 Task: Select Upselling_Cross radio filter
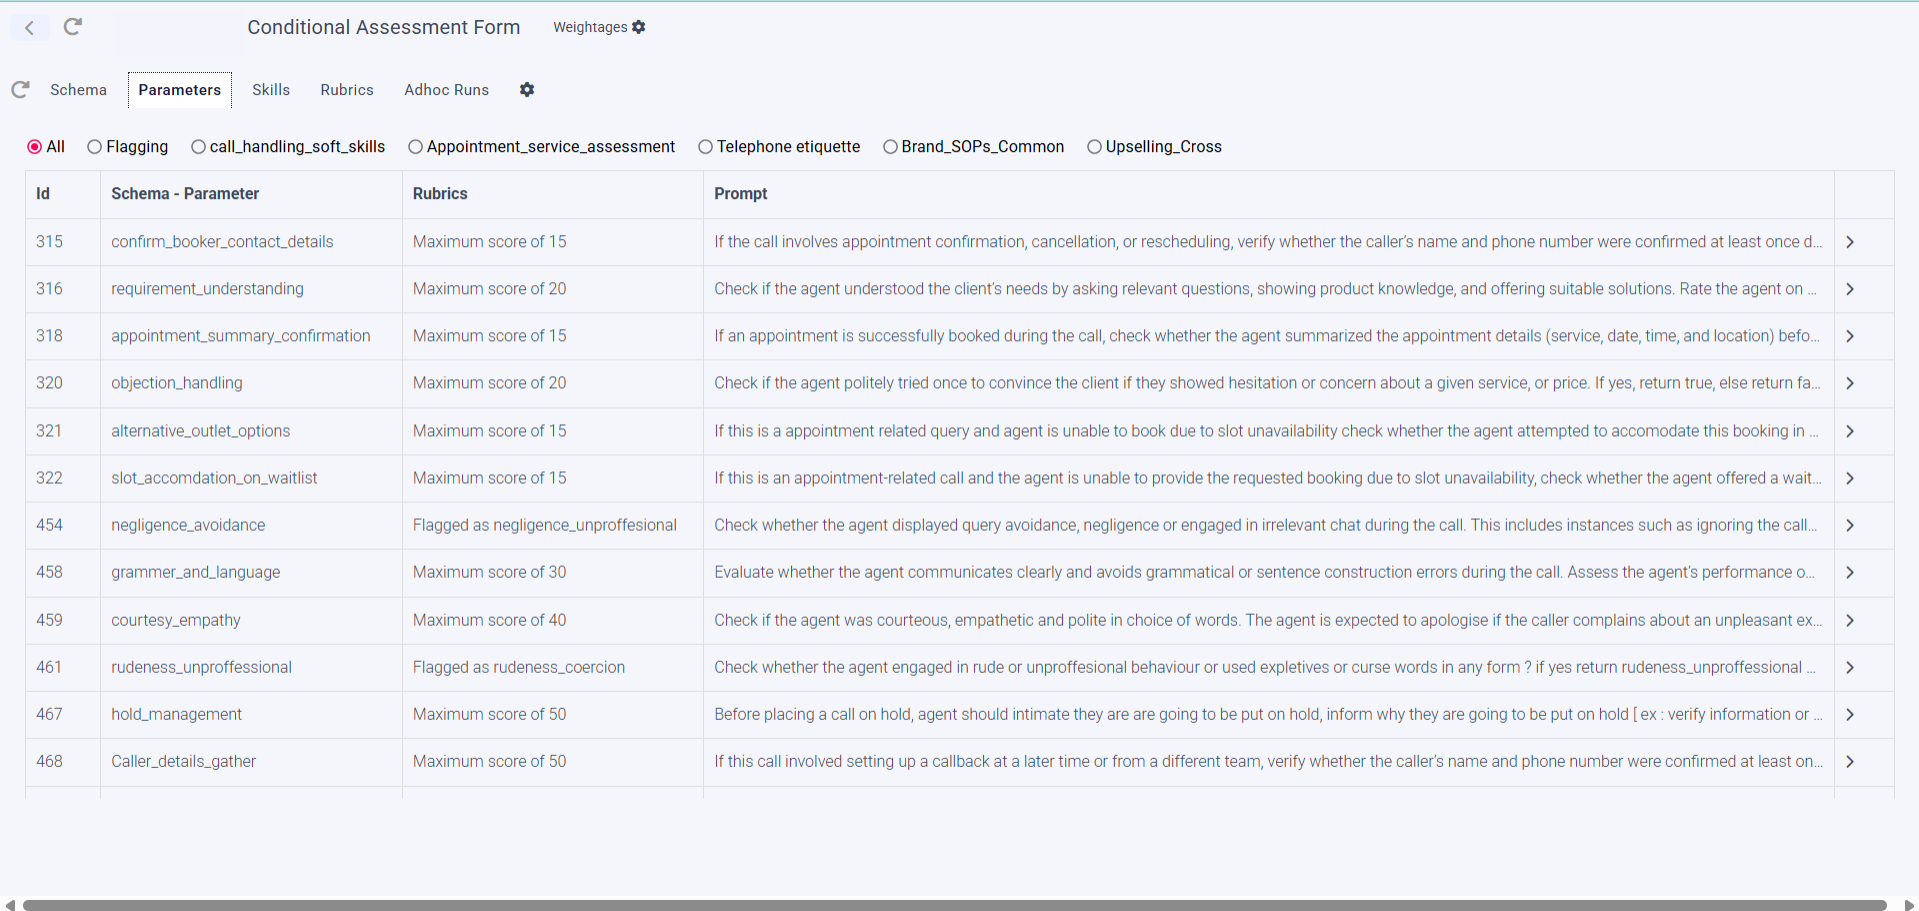(x=1094, y=147)
